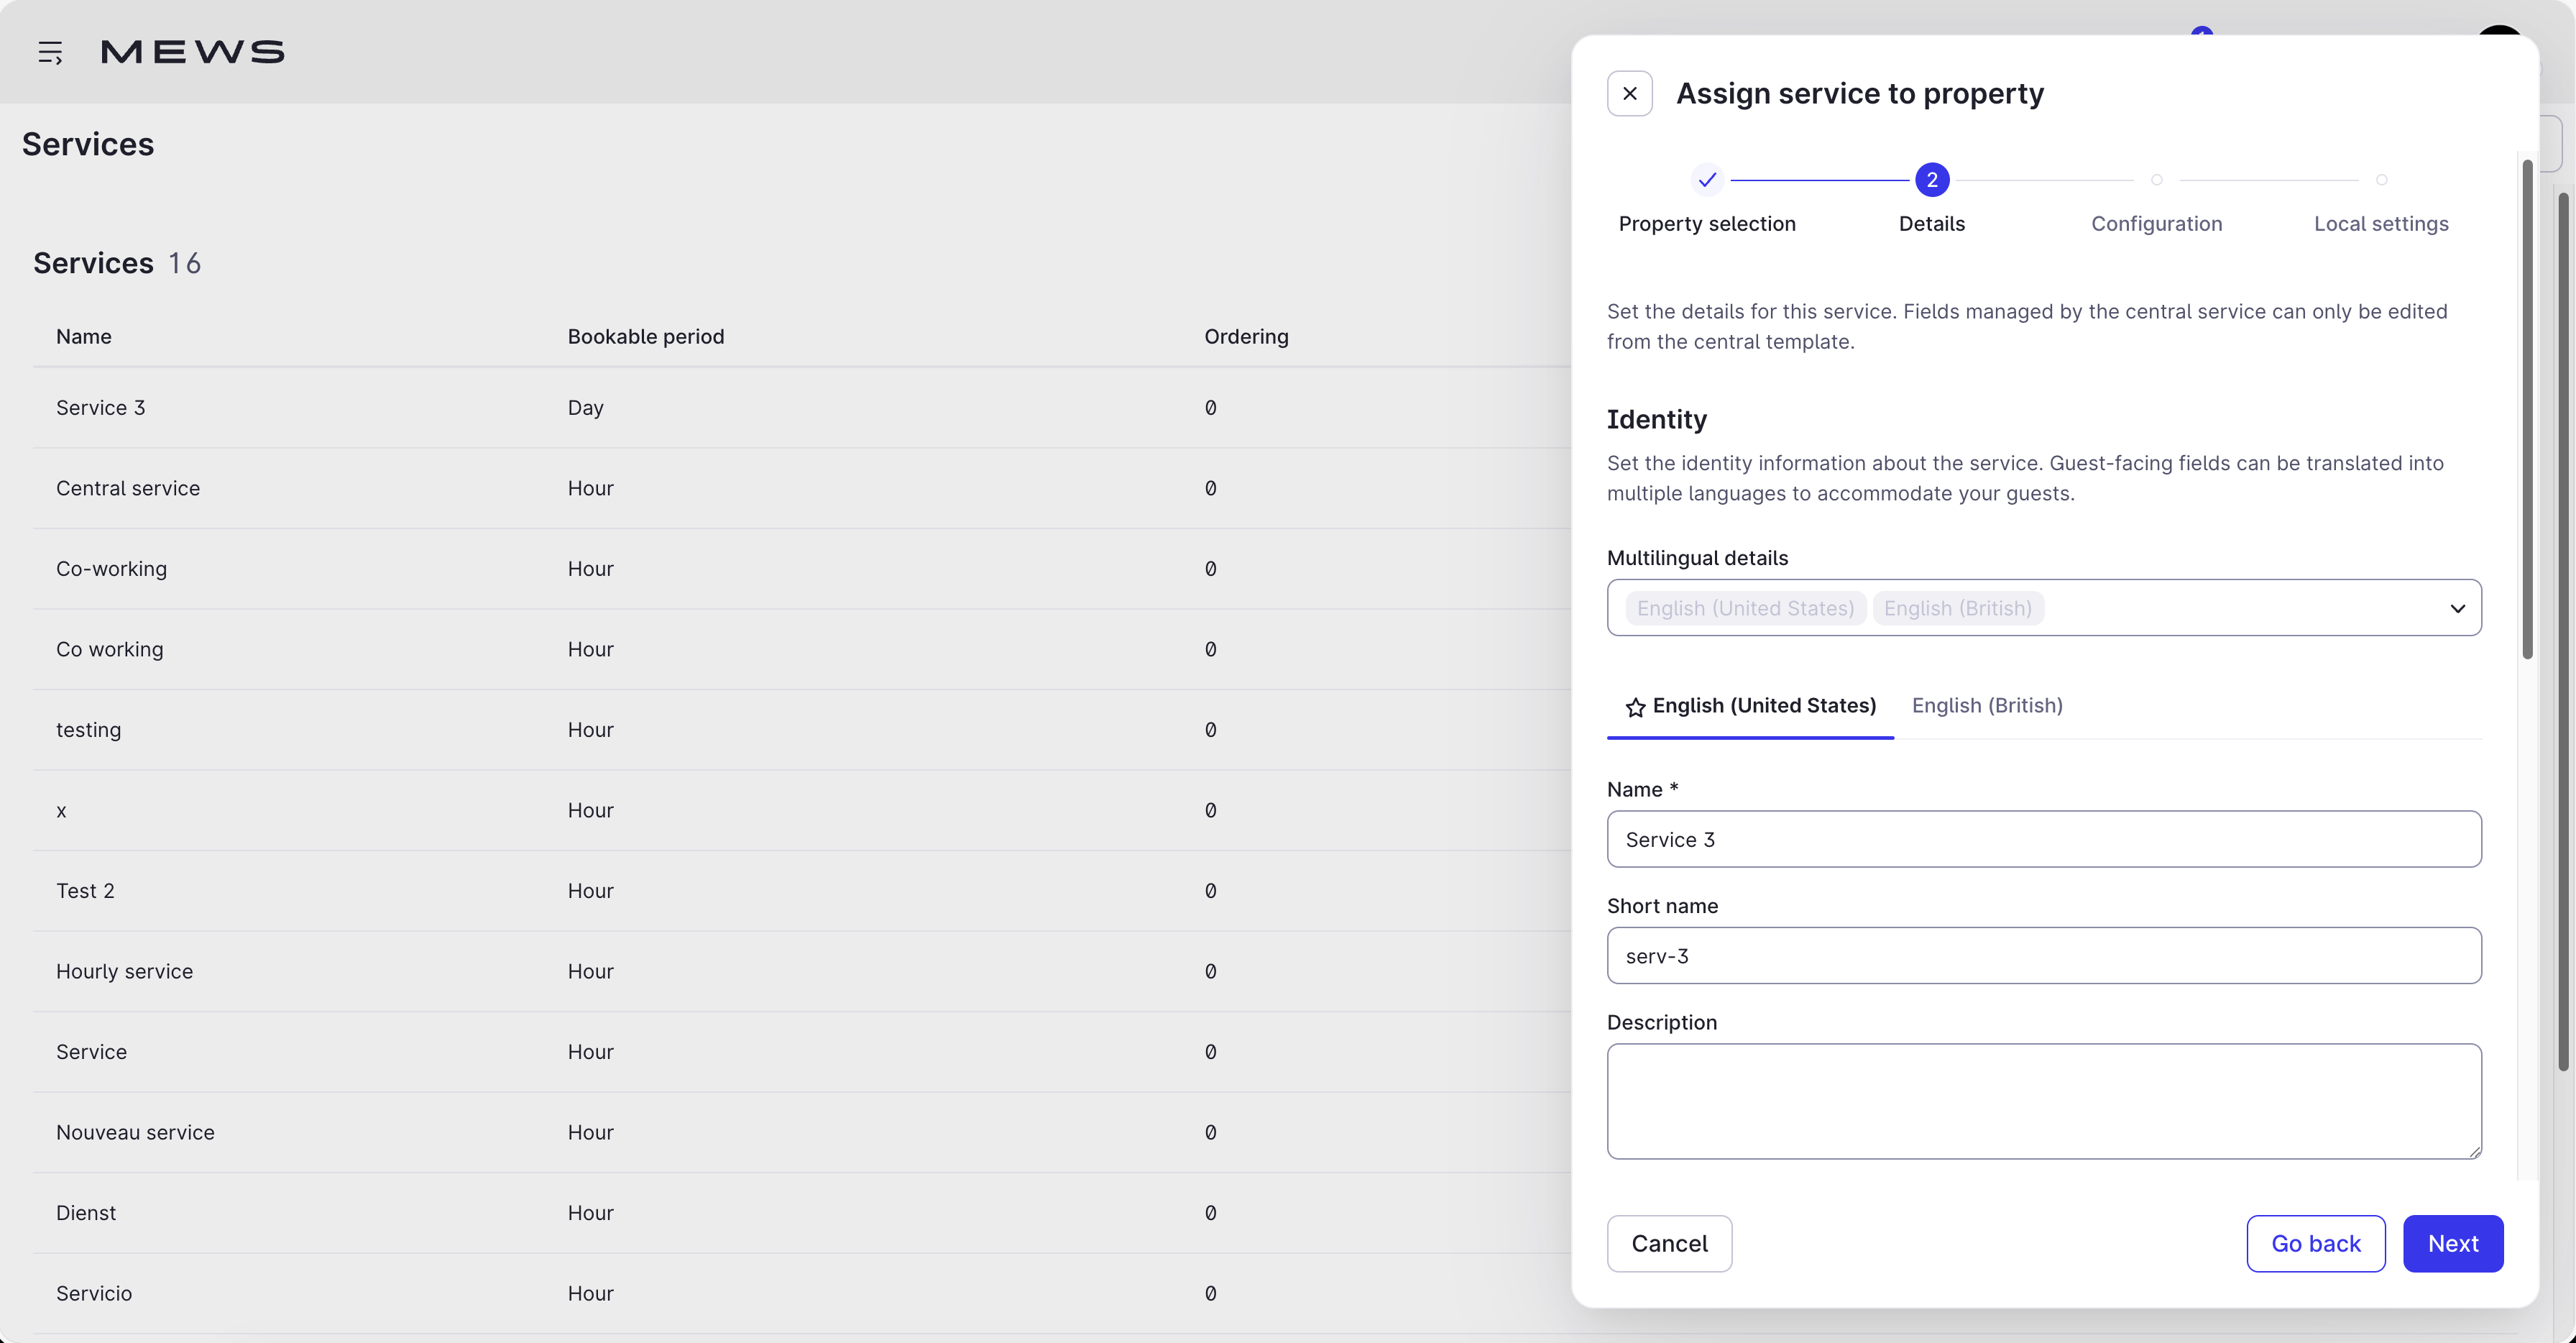
Task: Open the Co working row
Action: (x=802, y=650)
